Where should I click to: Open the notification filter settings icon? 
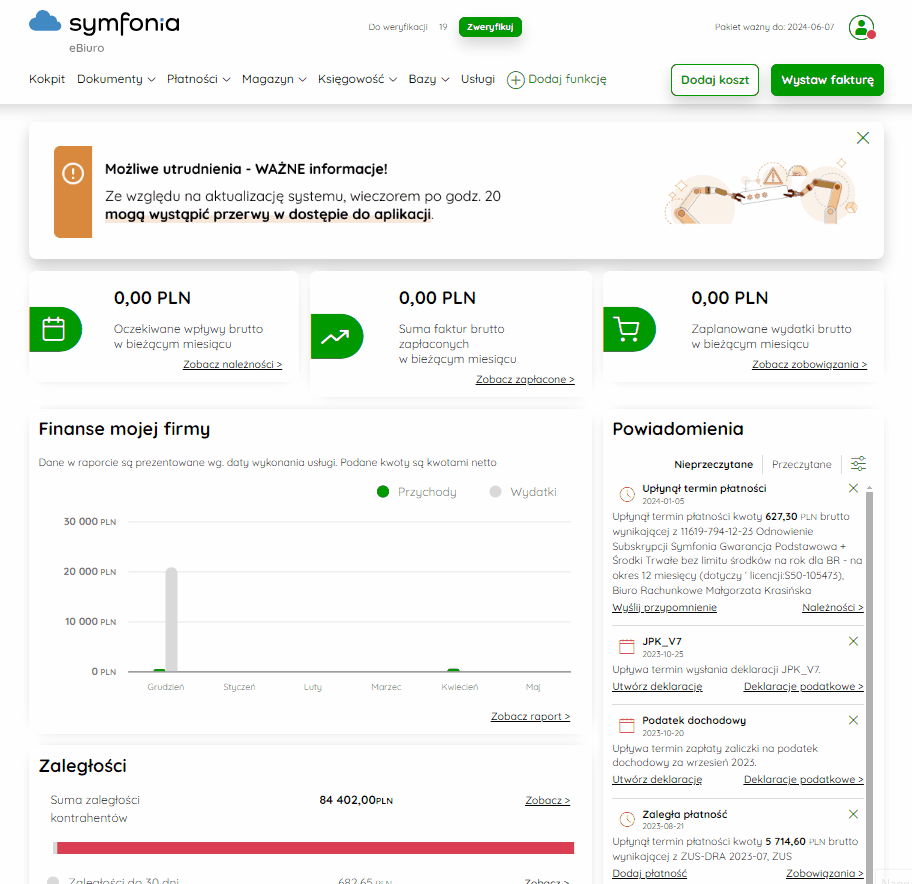pos(858,464)
